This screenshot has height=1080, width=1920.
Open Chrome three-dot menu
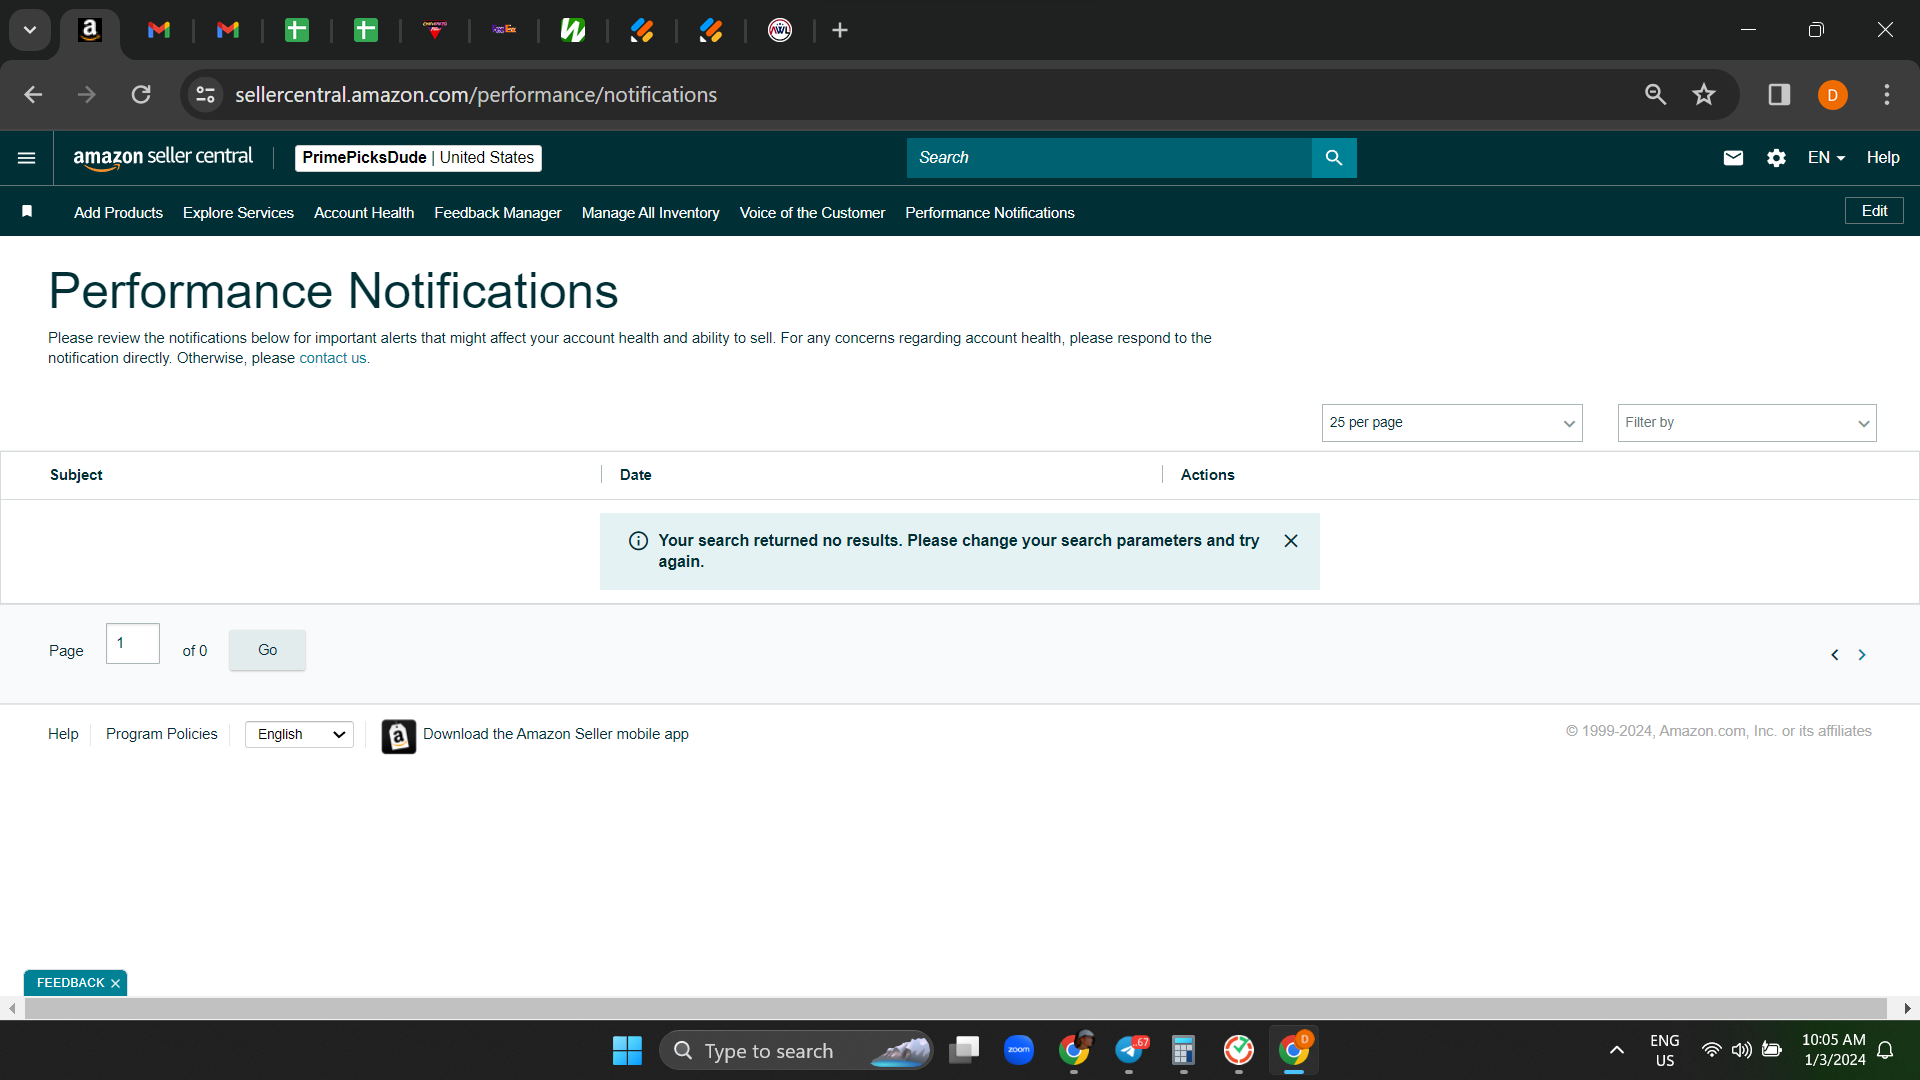click(x=1887, y=95)
